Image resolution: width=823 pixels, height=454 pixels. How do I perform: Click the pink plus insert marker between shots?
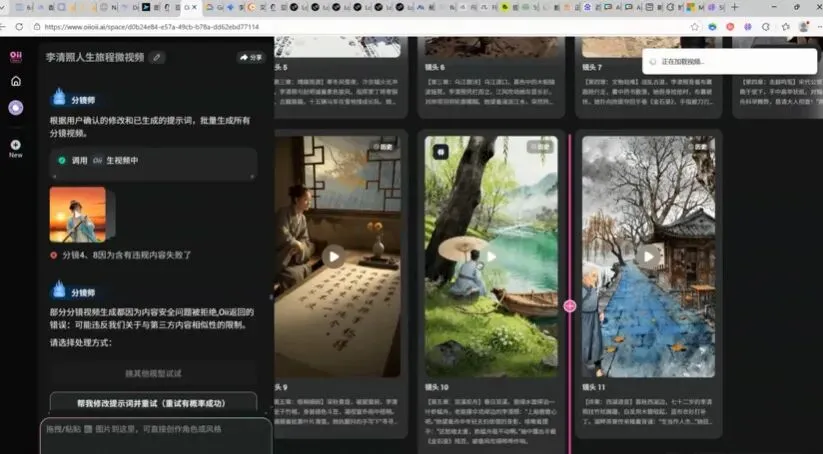pos(569,306)
